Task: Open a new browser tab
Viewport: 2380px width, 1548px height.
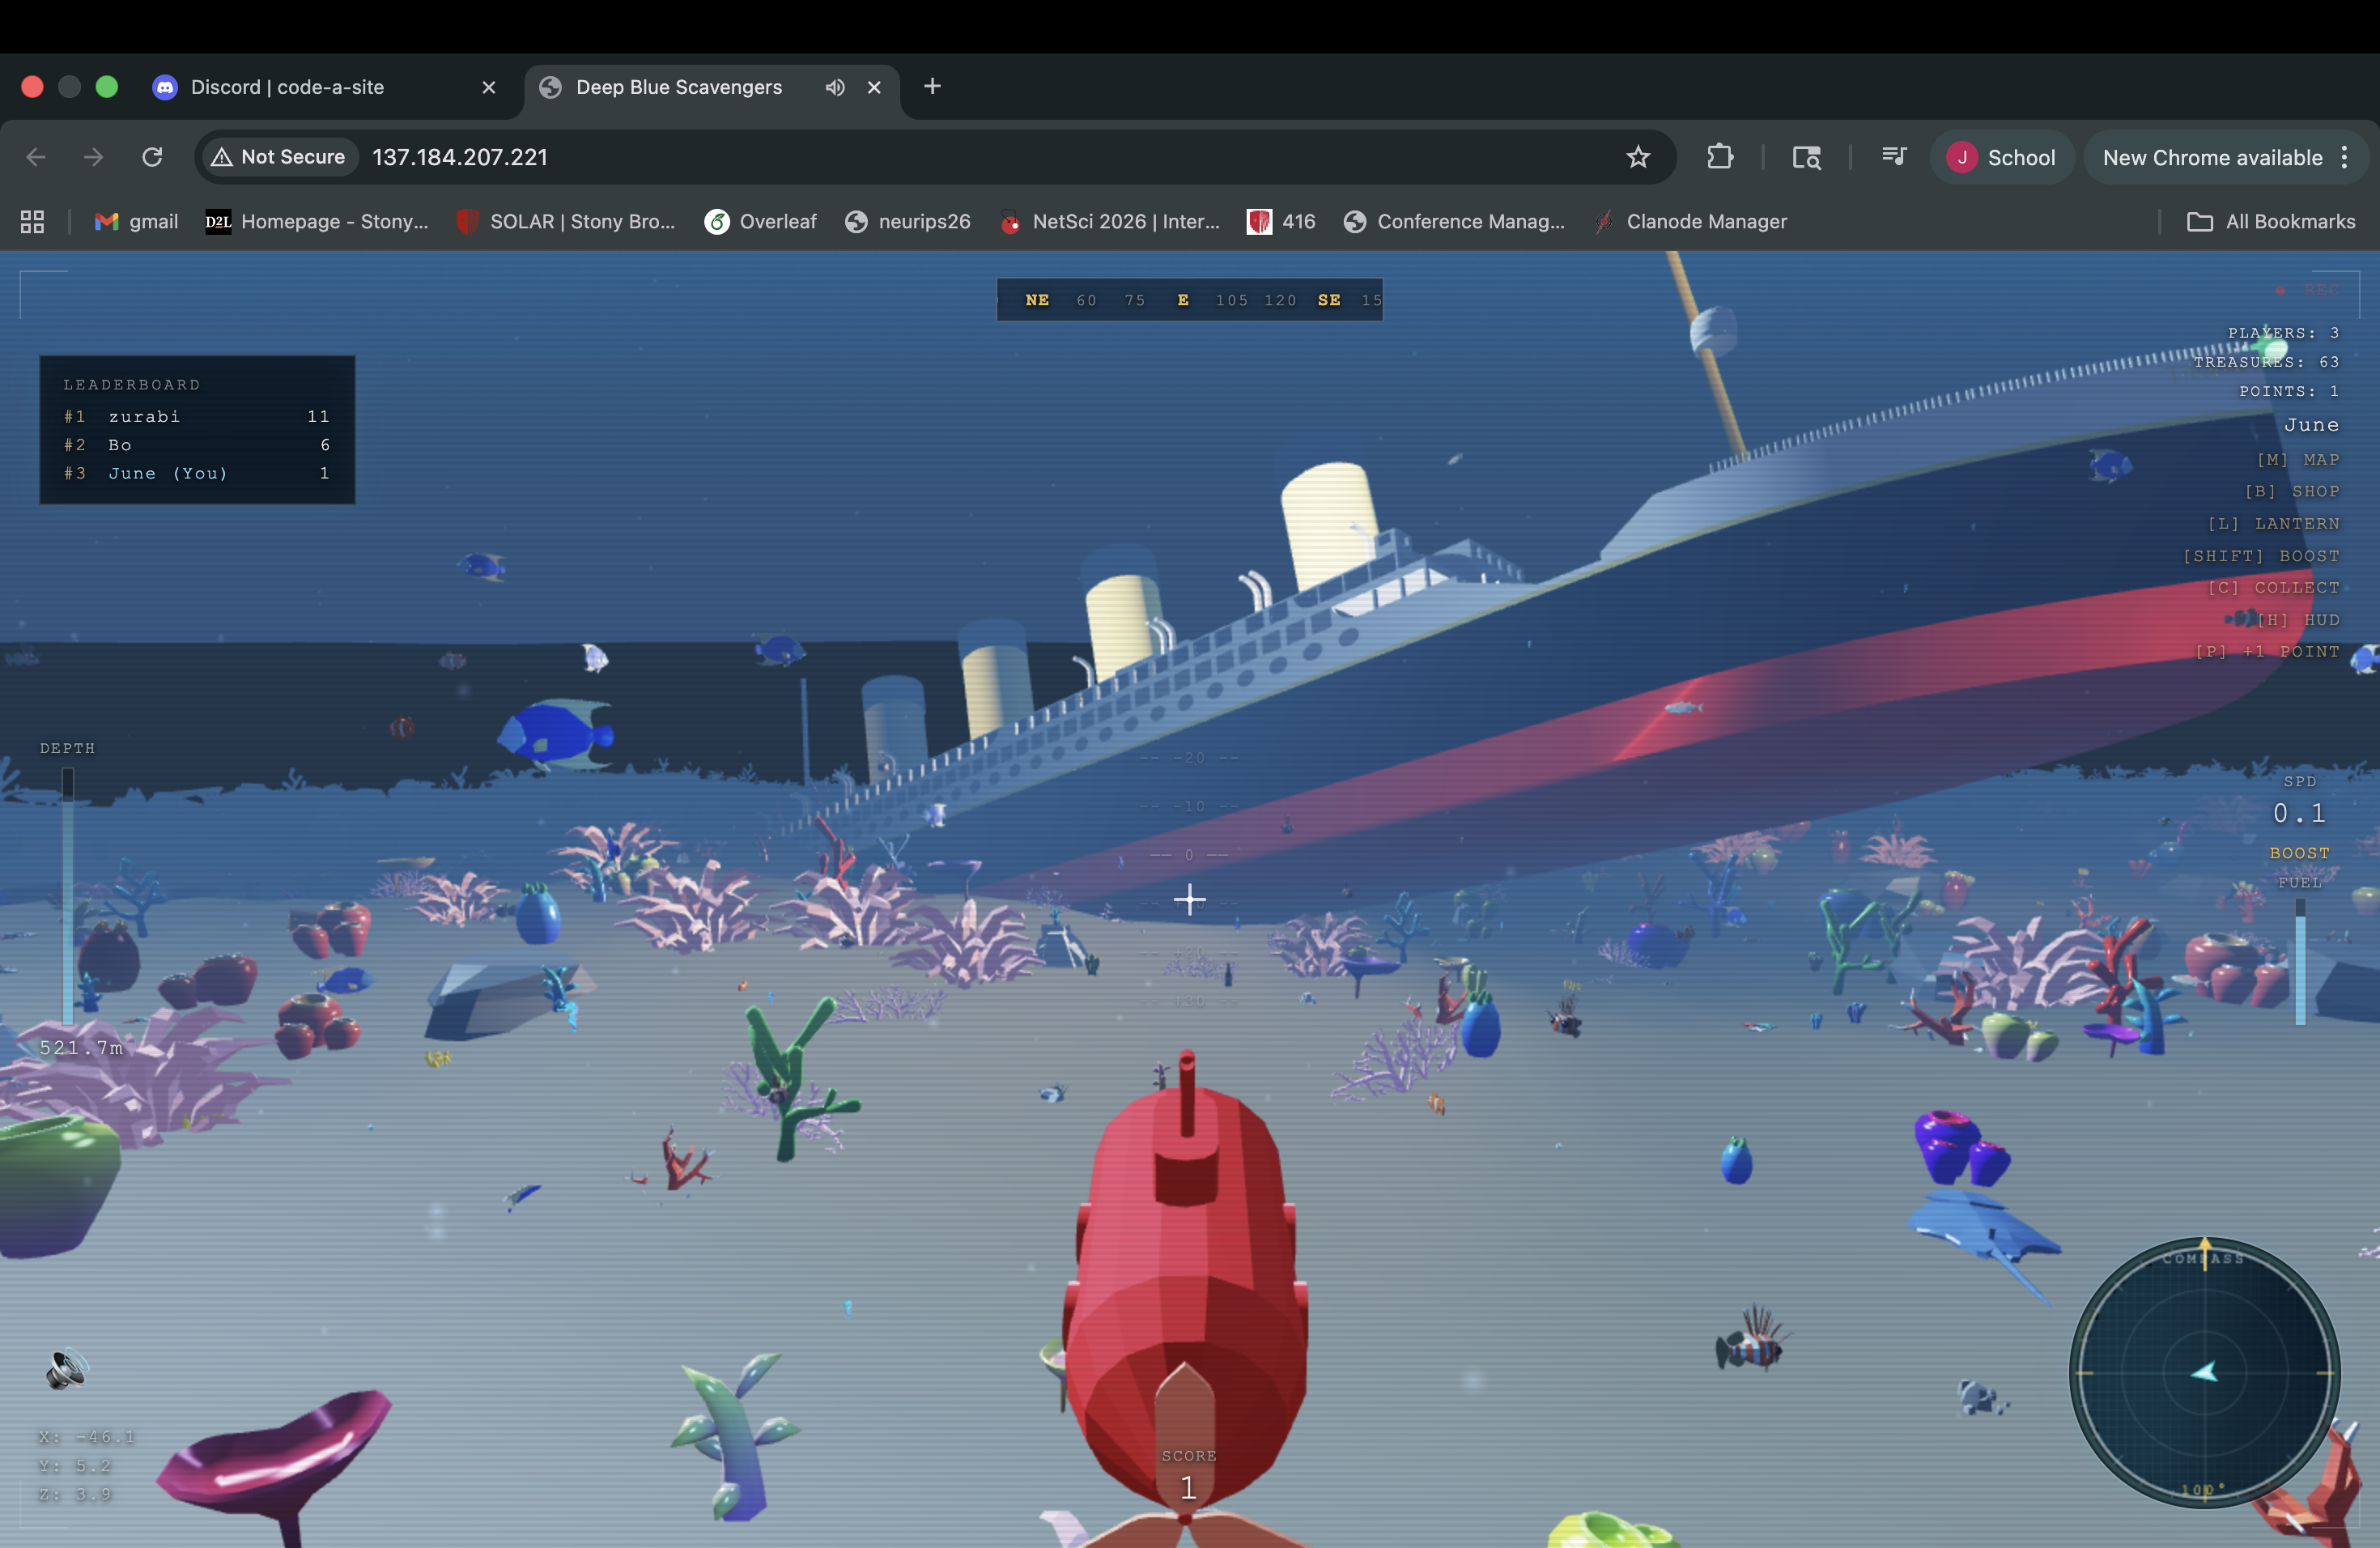Action: 932,87
